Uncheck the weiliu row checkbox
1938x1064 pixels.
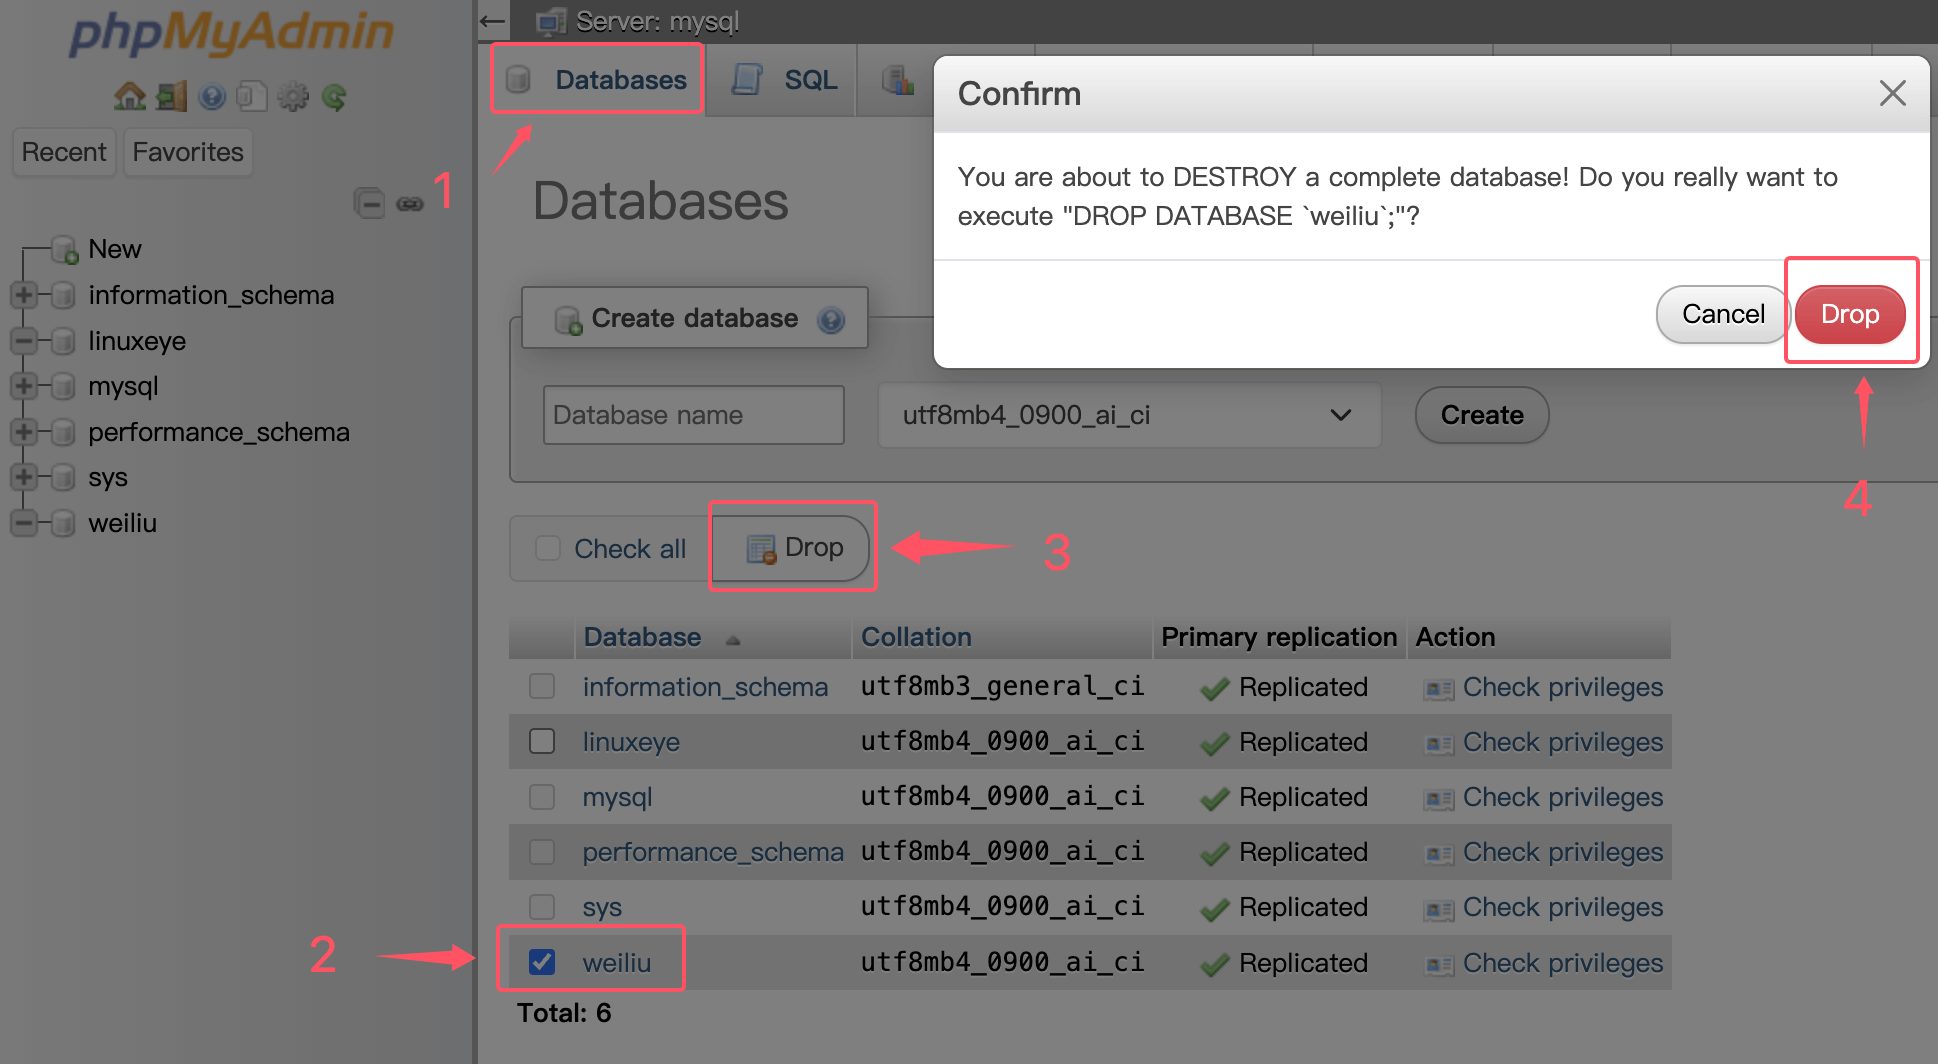point(542,962)
